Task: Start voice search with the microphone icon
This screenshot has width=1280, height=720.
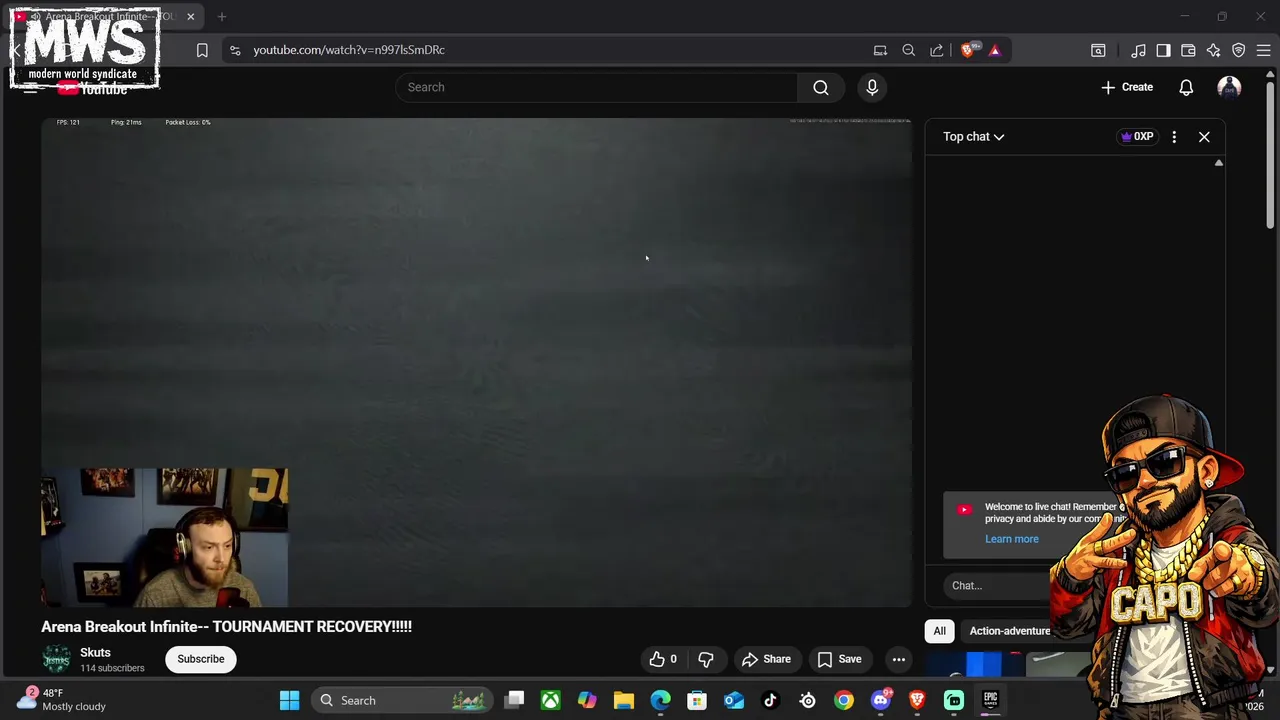Action: (872, 87)
